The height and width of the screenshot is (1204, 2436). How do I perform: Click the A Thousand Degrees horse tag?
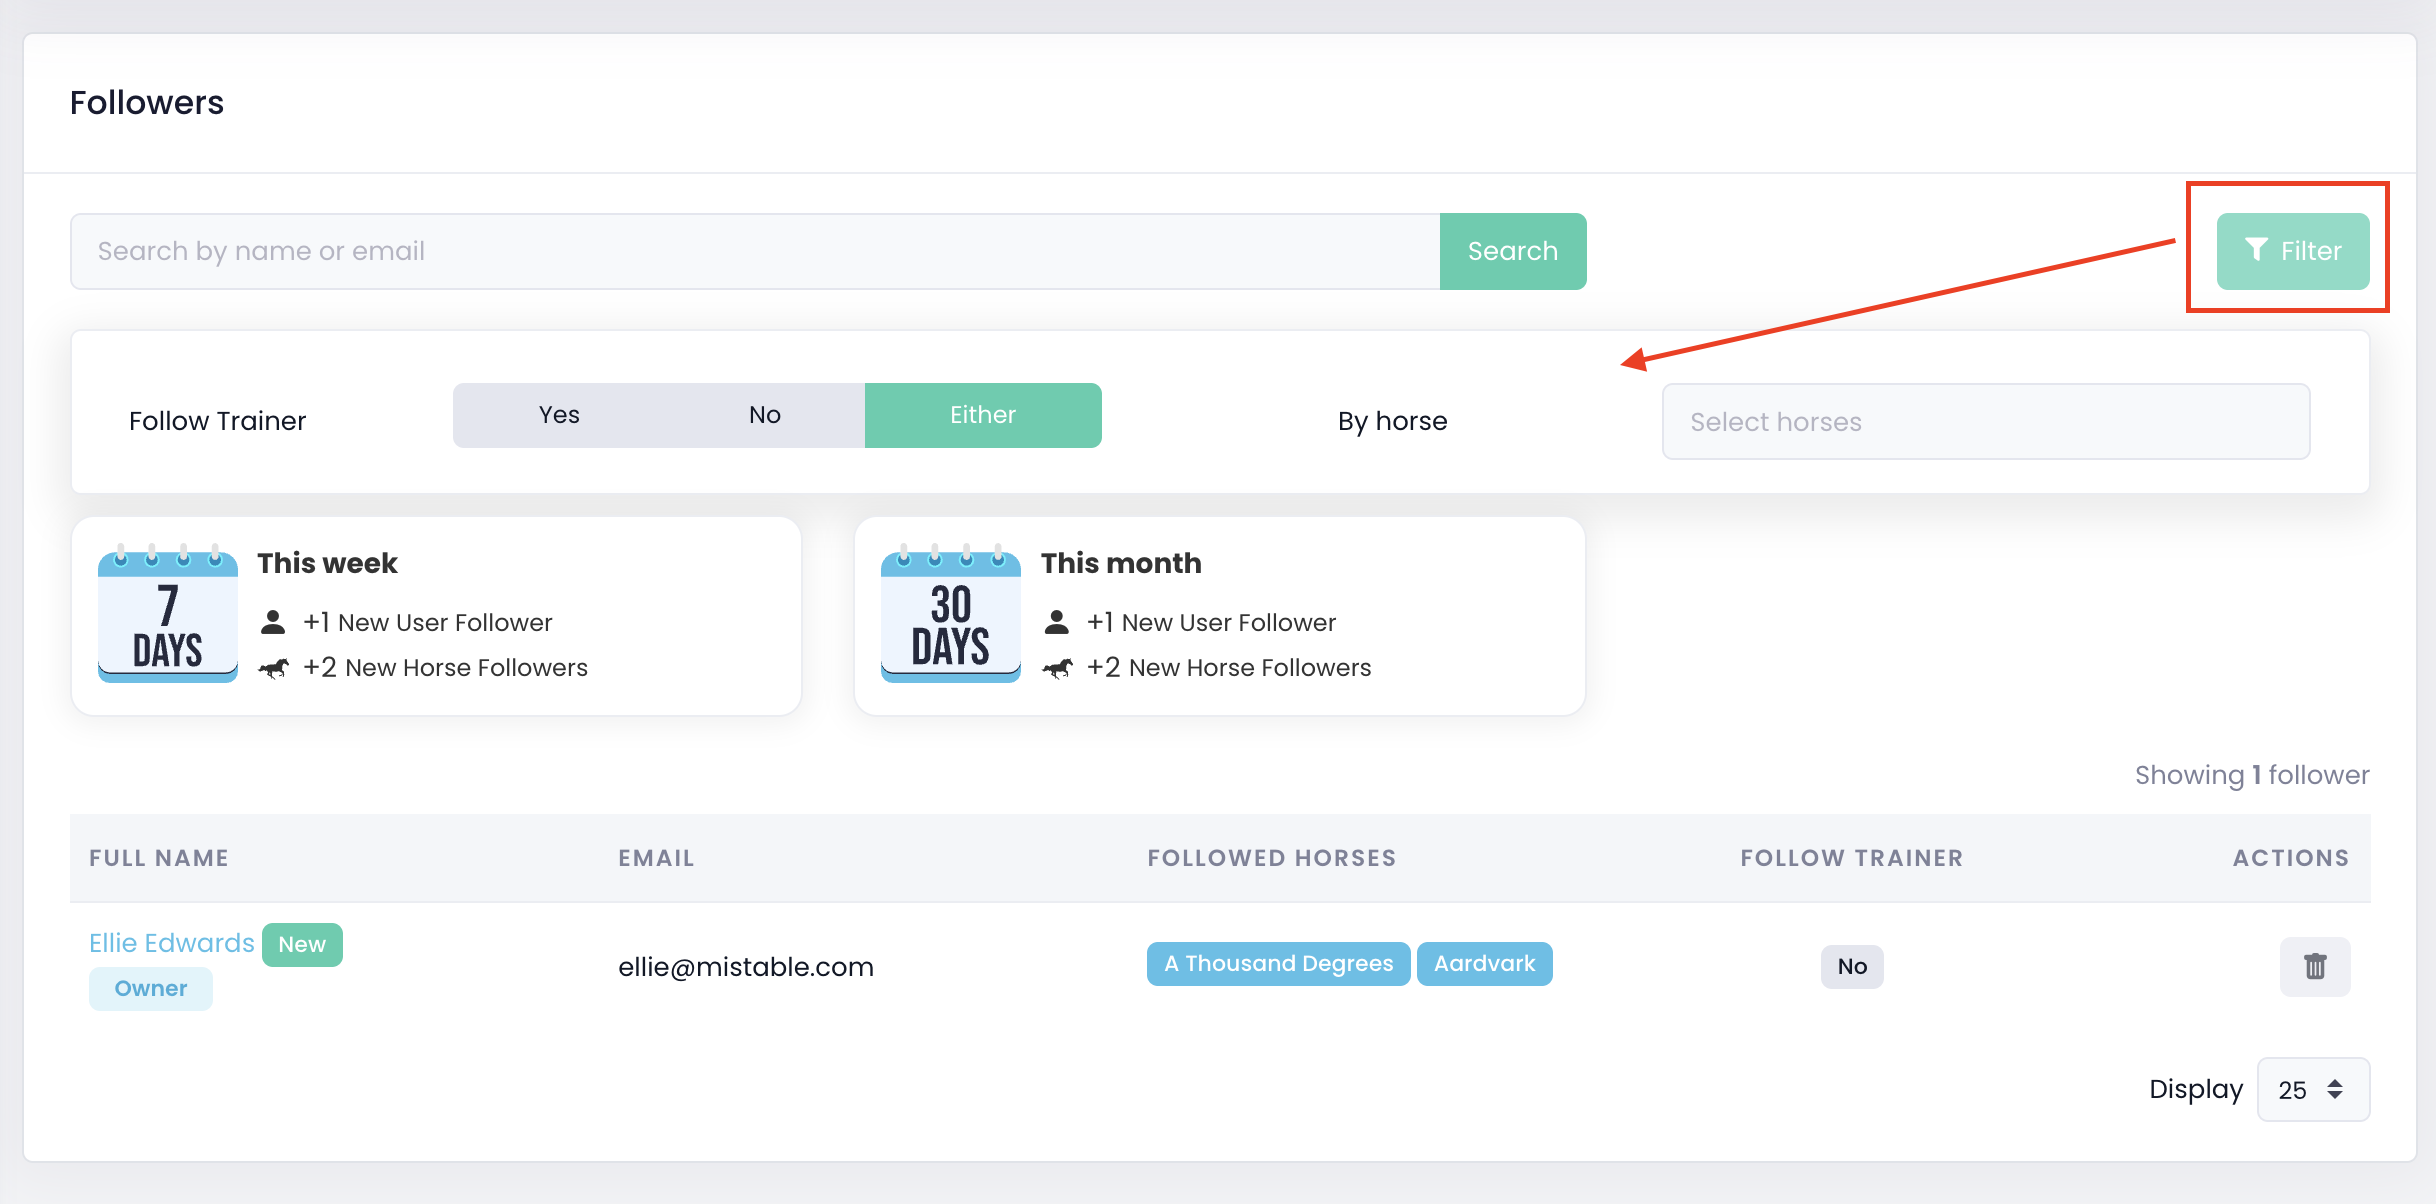point(1278,964)
